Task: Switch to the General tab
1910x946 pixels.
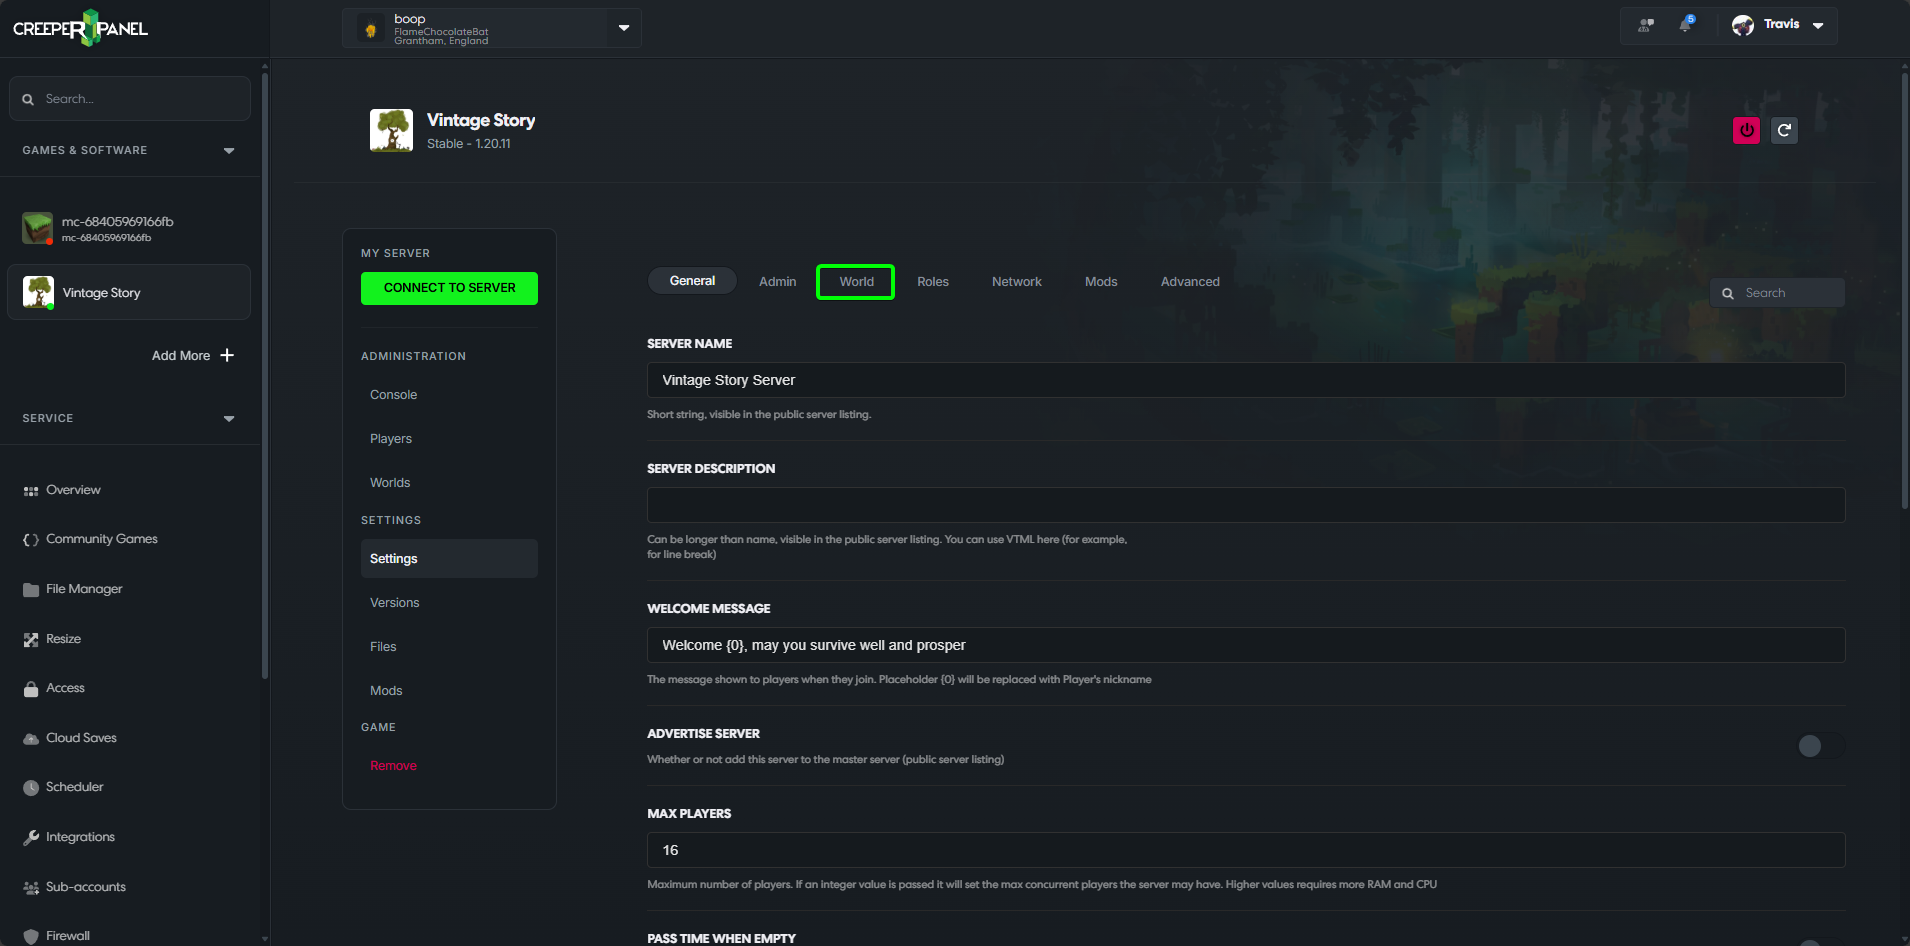Action: (x=692, y=281)
